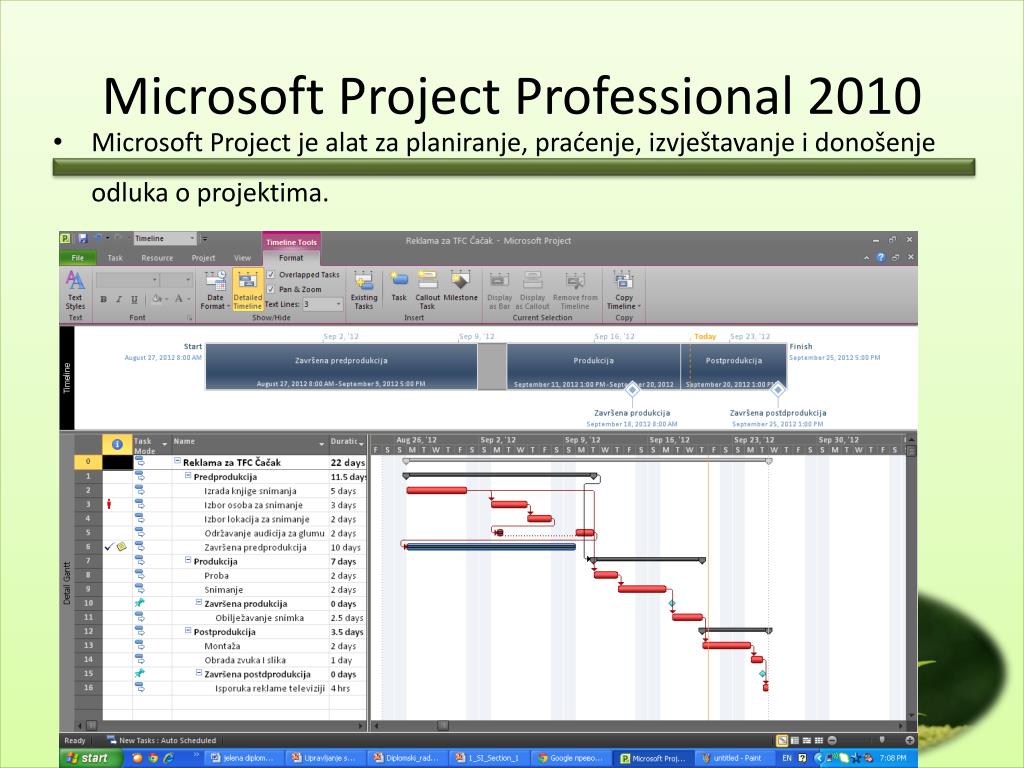Screen dimensions: 1024x768
Task: Click the Gantt chart horizontal scrollbar thumb
Action: pyautogui.click(x=443, y=726)
